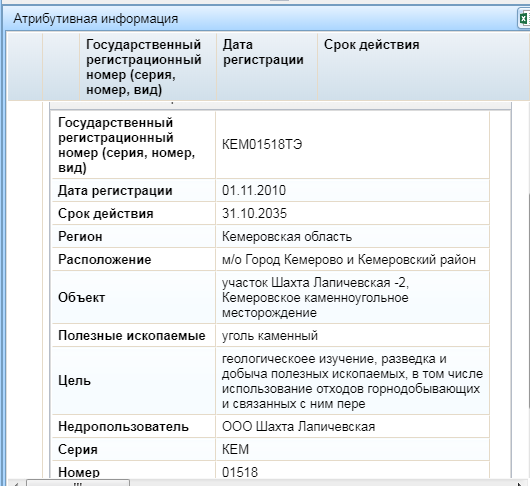Screen dimensions: 530x486
Task: Click horizontal scrollbar thumb at bottom
Action: [78, 483]
